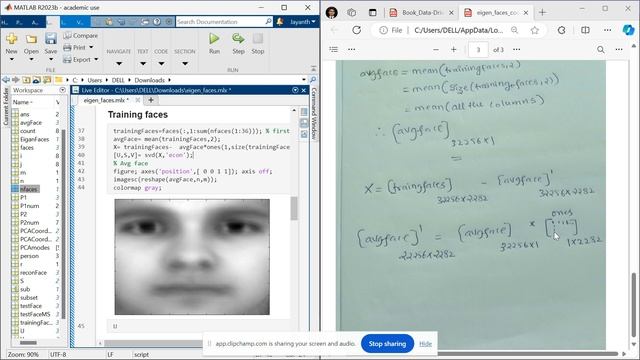Click the Edge profile picture
The width and height of the screenshot is (640, 360).
[x=331, y=13]
